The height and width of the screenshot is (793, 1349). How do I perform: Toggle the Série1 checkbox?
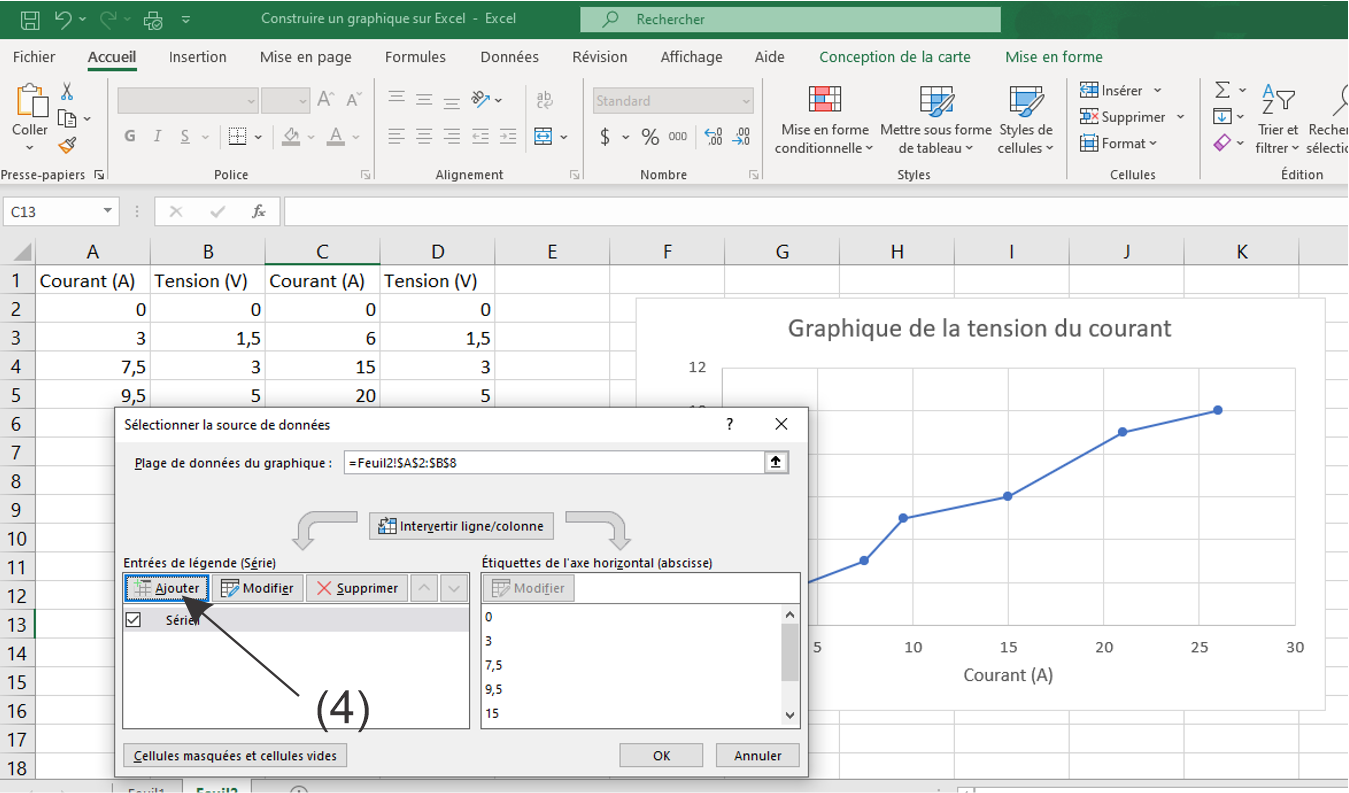pos(133,620)
